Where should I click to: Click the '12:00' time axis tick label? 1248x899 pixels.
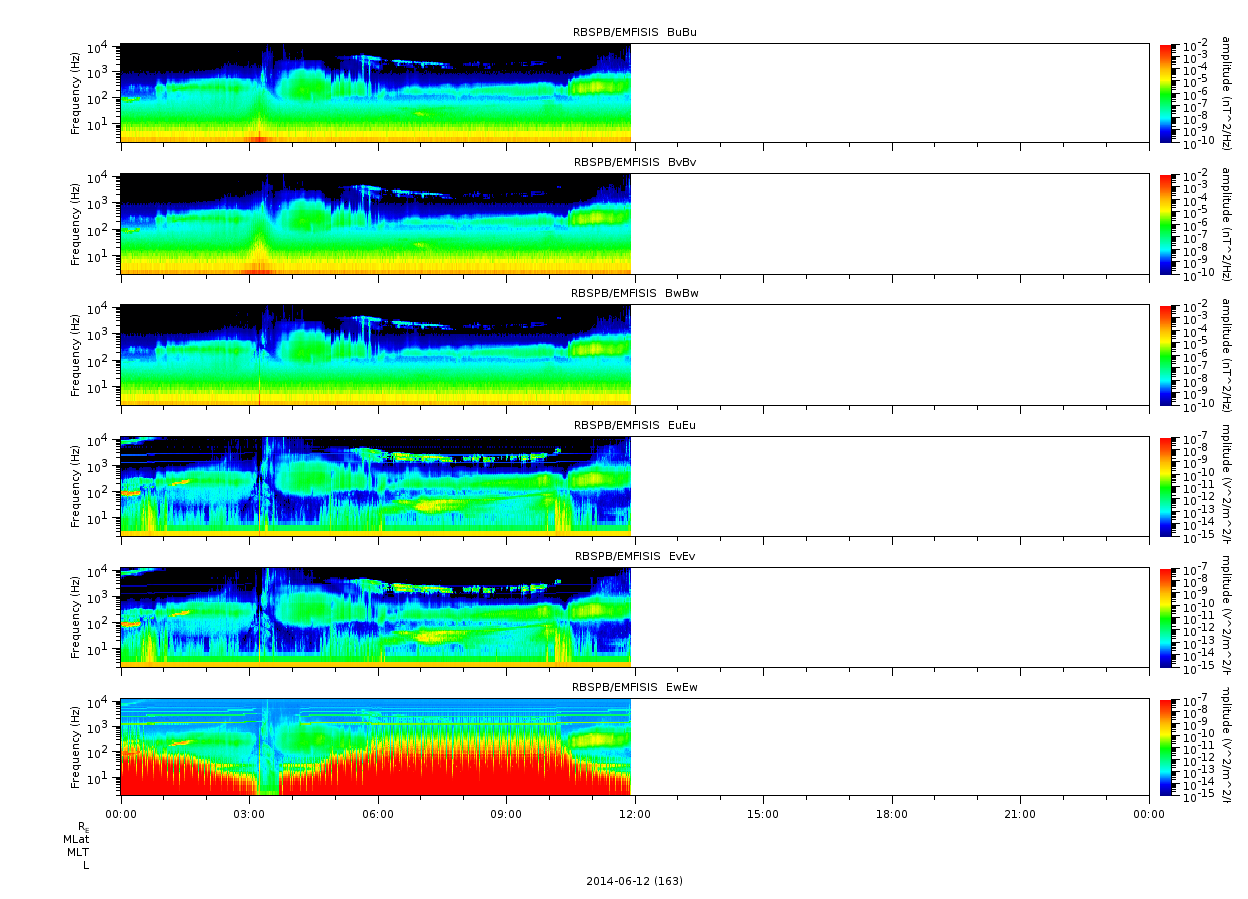tap(635, 814)
